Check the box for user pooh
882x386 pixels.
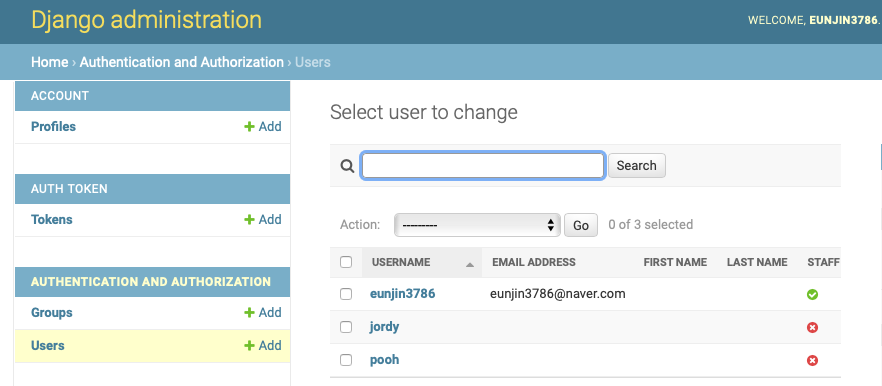[346, 360]
